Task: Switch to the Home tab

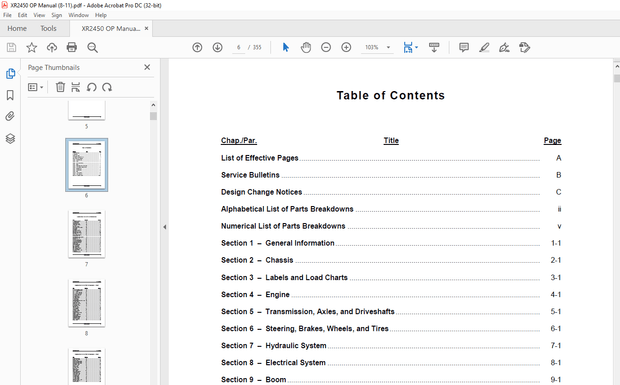Action: click(x=17, y=28)
